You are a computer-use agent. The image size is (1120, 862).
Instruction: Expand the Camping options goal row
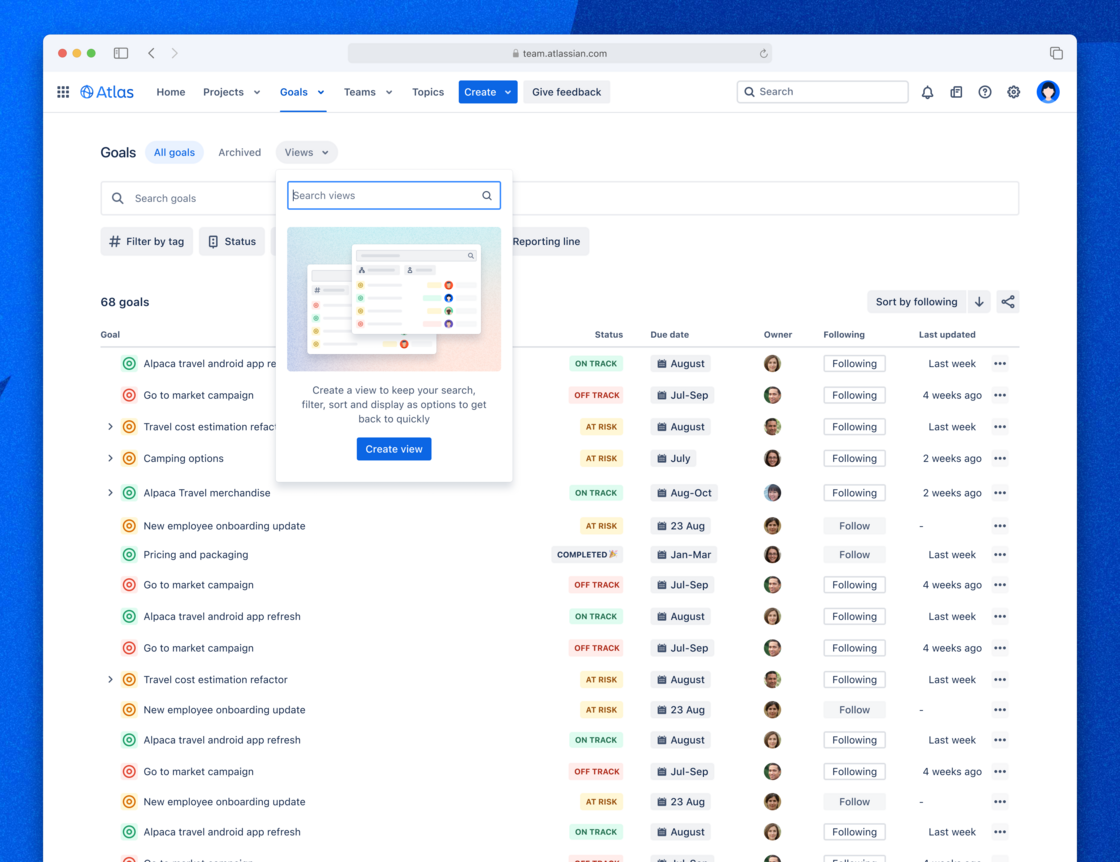pos(110,458)
